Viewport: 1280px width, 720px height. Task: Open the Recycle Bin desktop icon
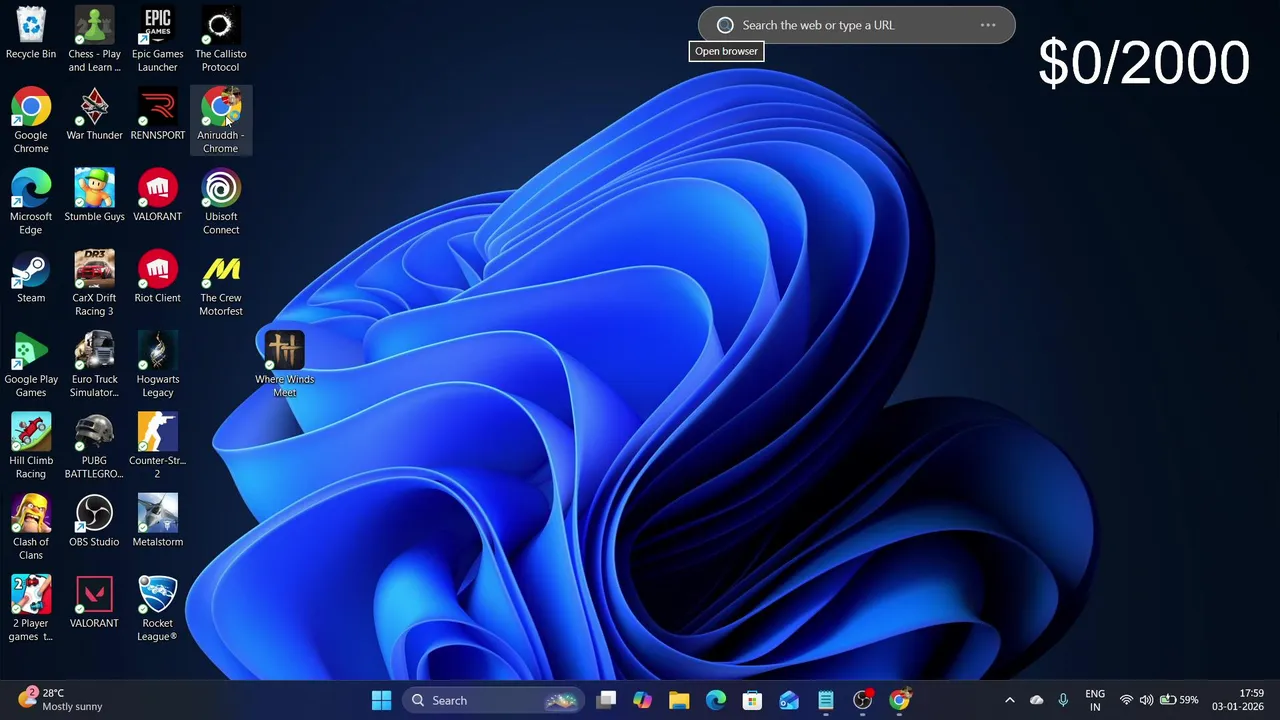coord(31,34)
